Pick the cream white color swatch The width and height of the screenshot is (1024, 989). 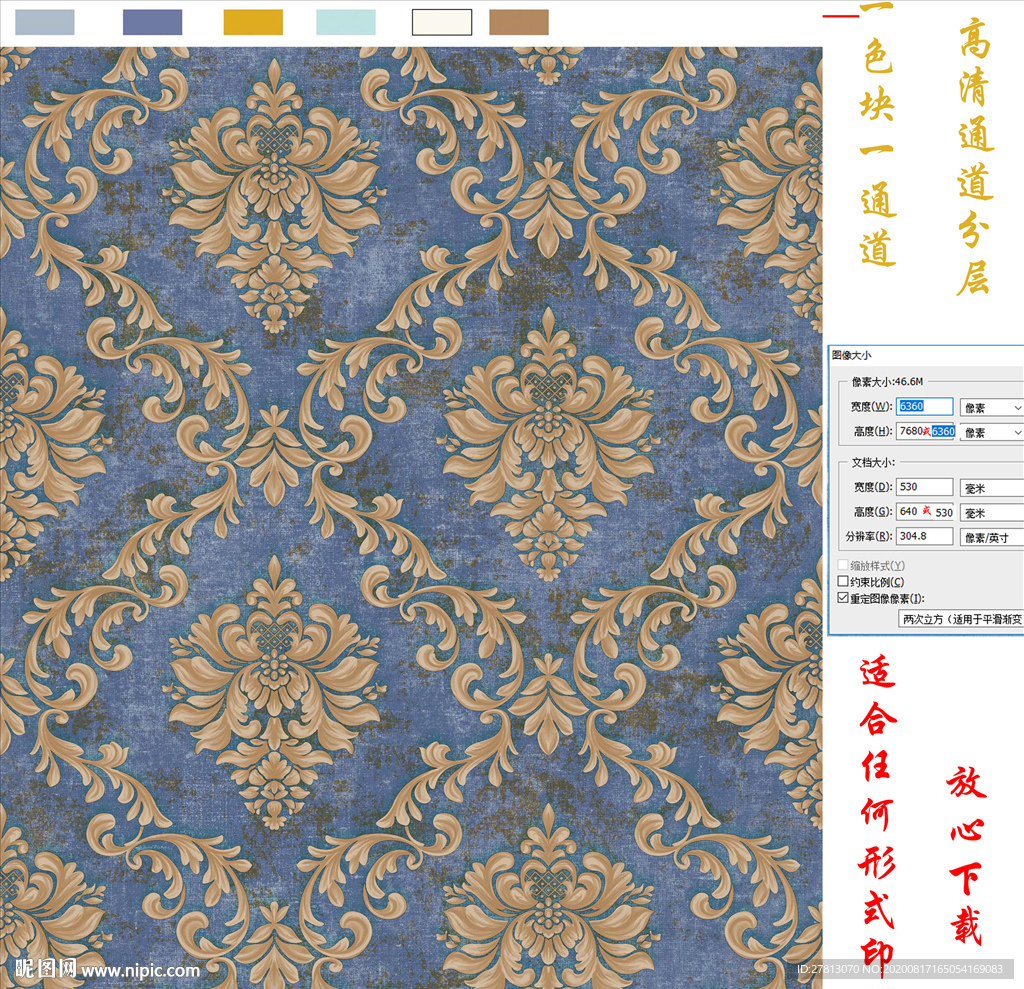(x=441, y=22)
